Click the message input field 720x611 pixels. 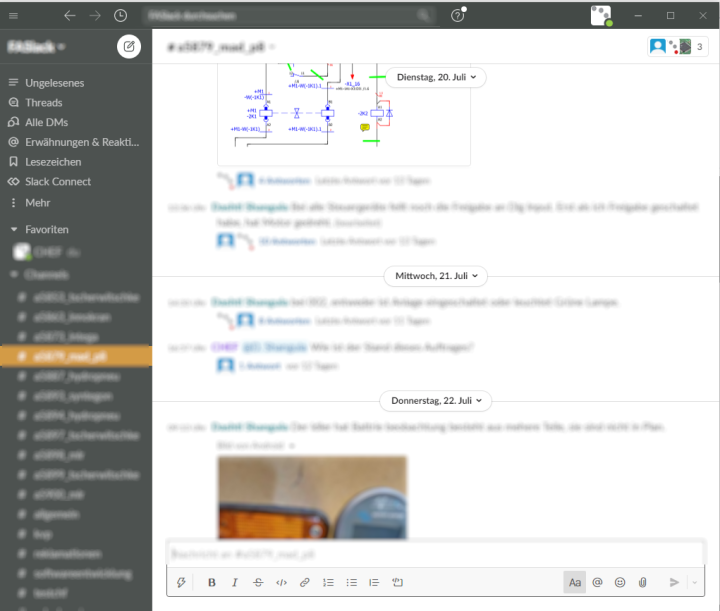click(435, 553)
